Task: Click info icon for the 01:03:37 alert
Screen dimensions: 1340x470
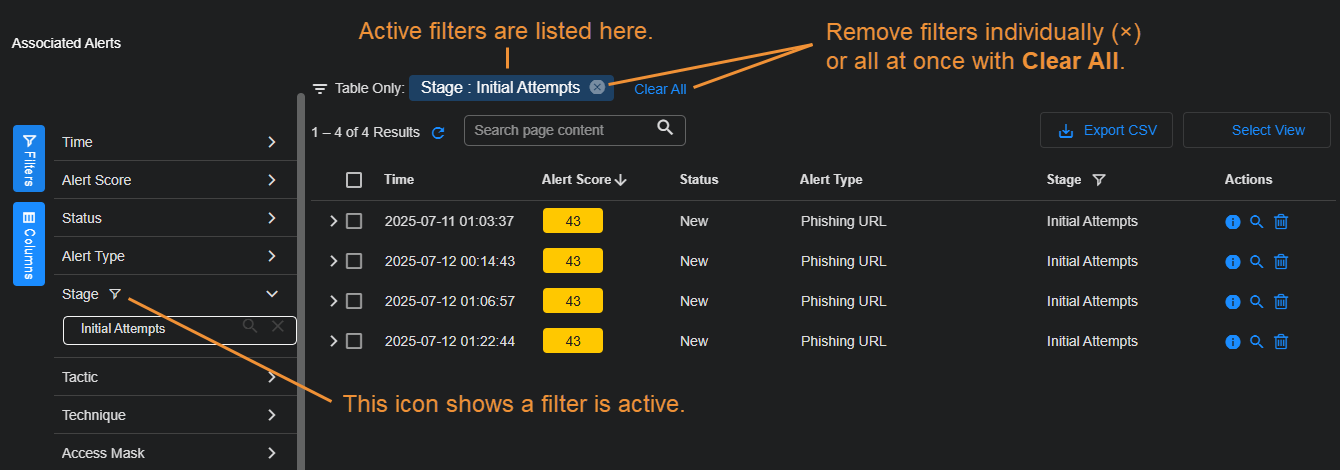Action: click(1232, 222)
